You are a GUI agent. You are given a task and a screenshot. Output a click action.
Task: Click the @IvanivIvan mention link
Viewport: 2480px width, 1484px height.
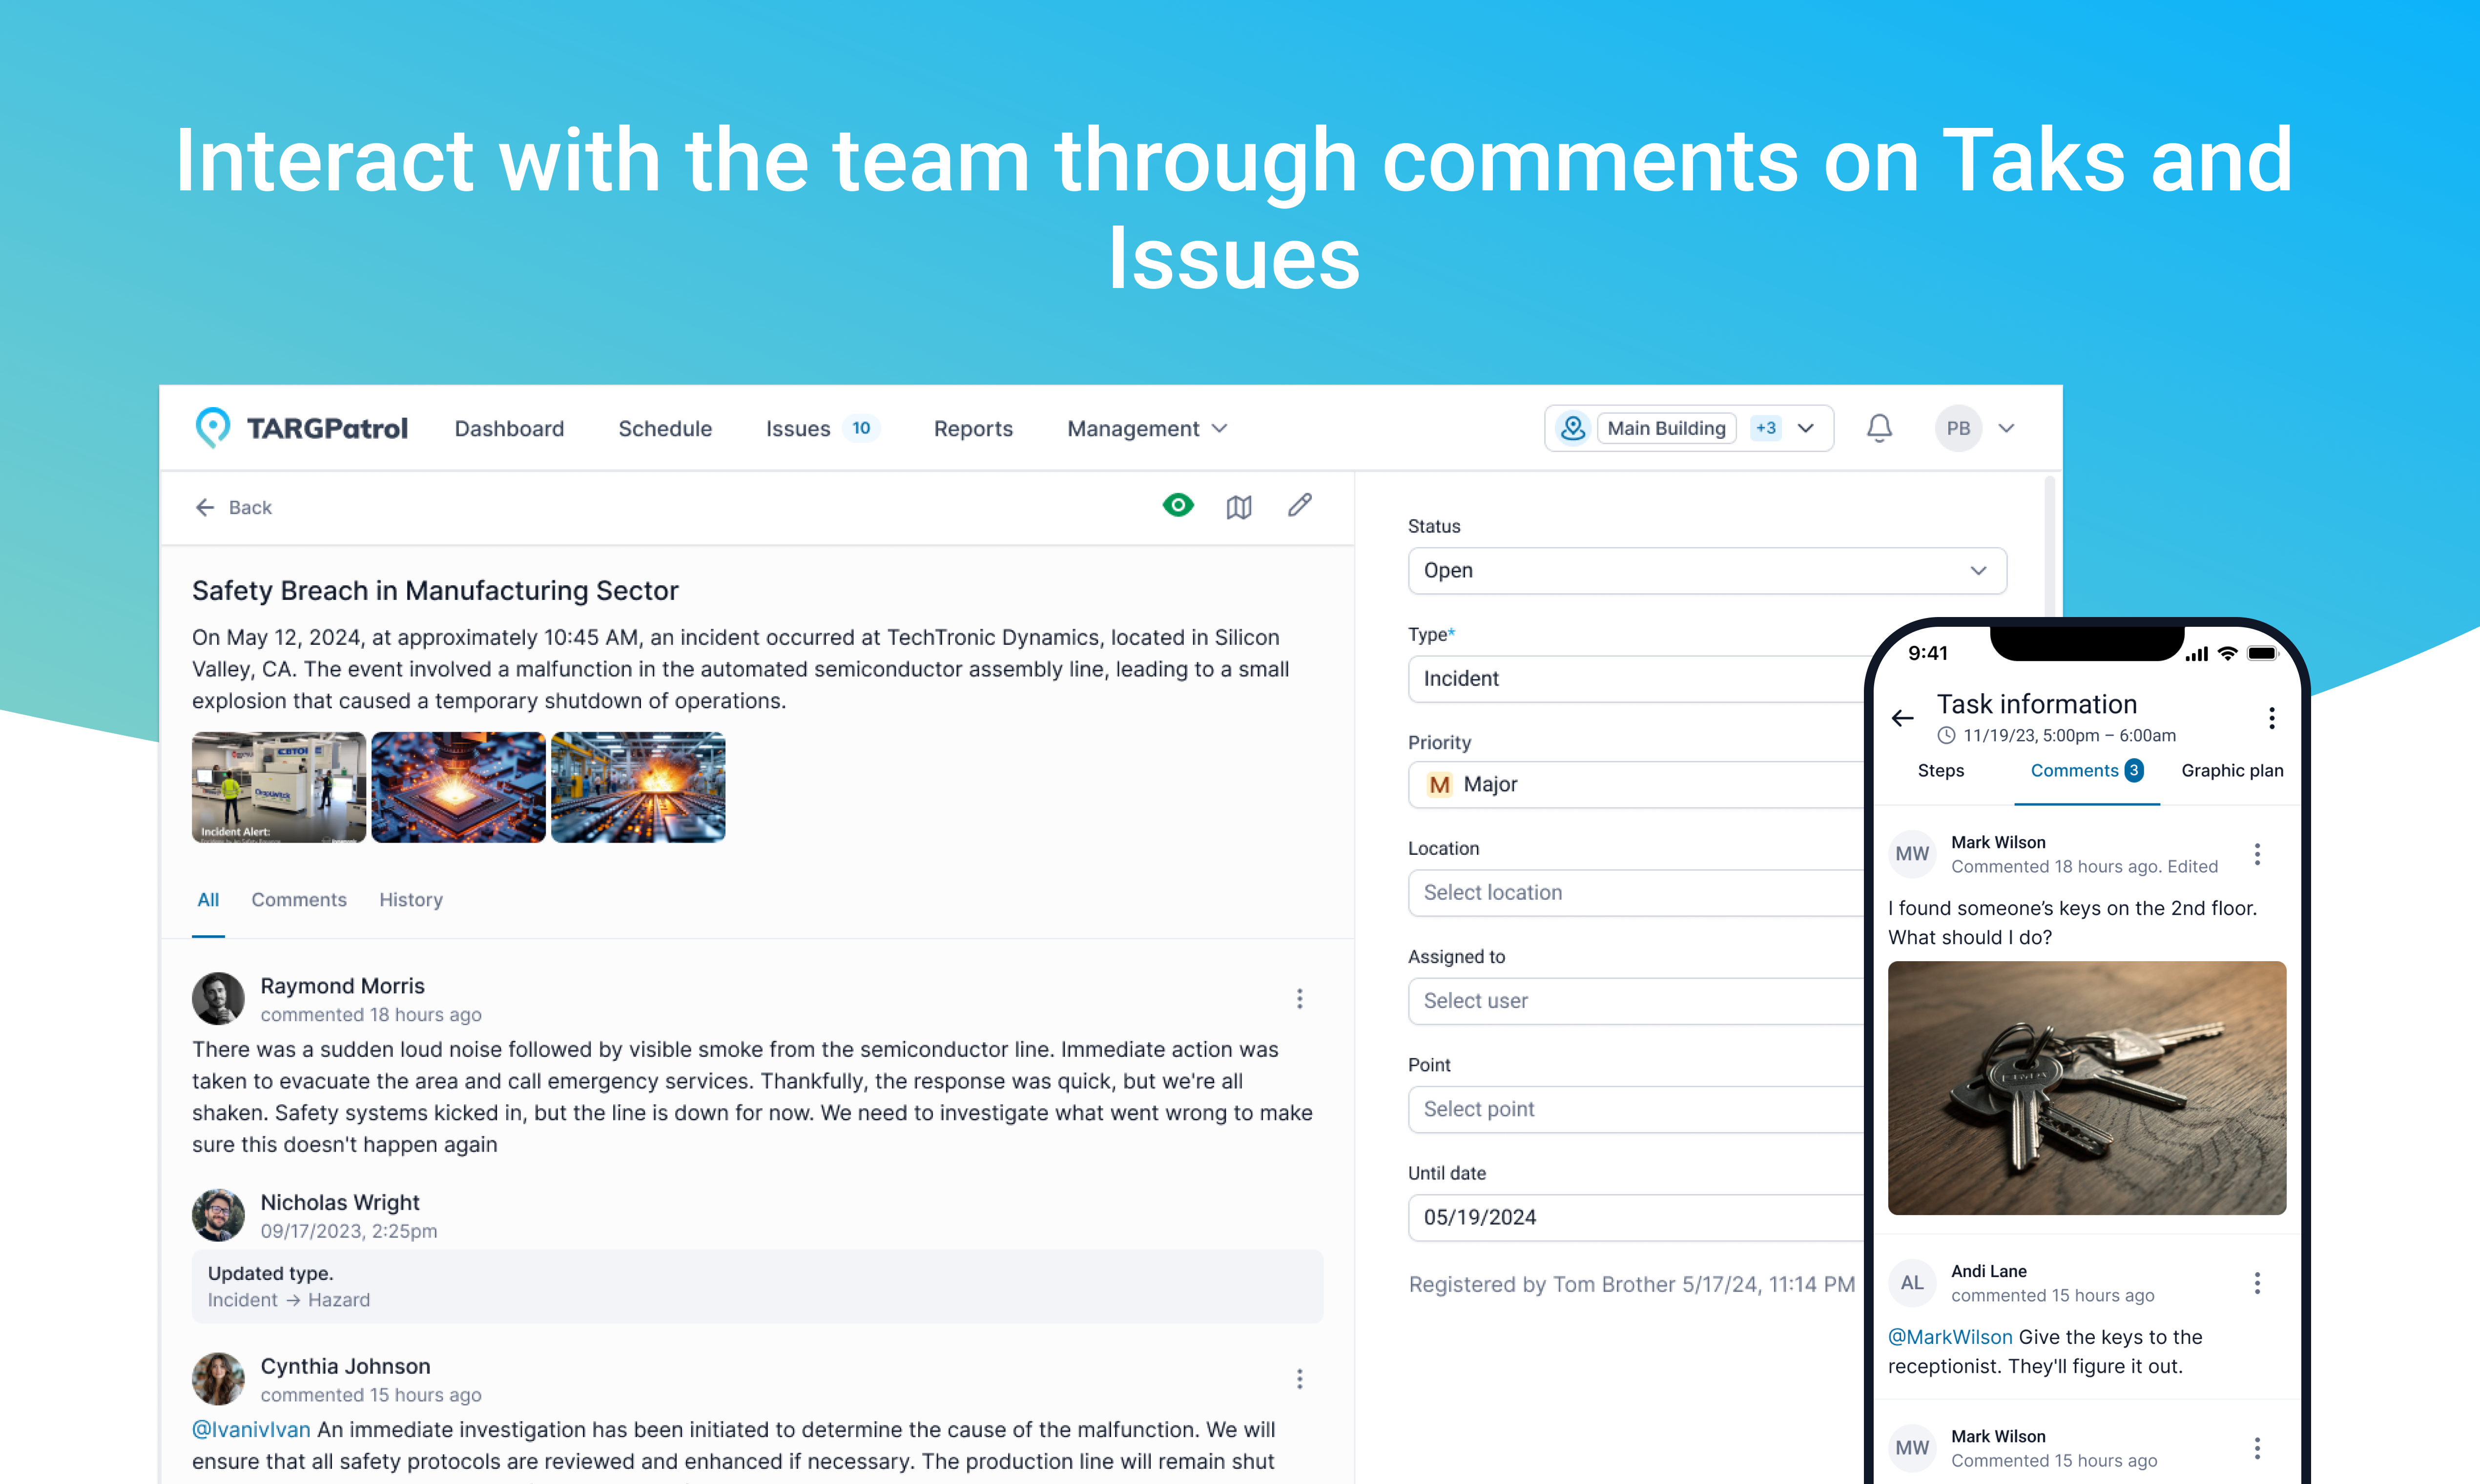coord(251,1429)
